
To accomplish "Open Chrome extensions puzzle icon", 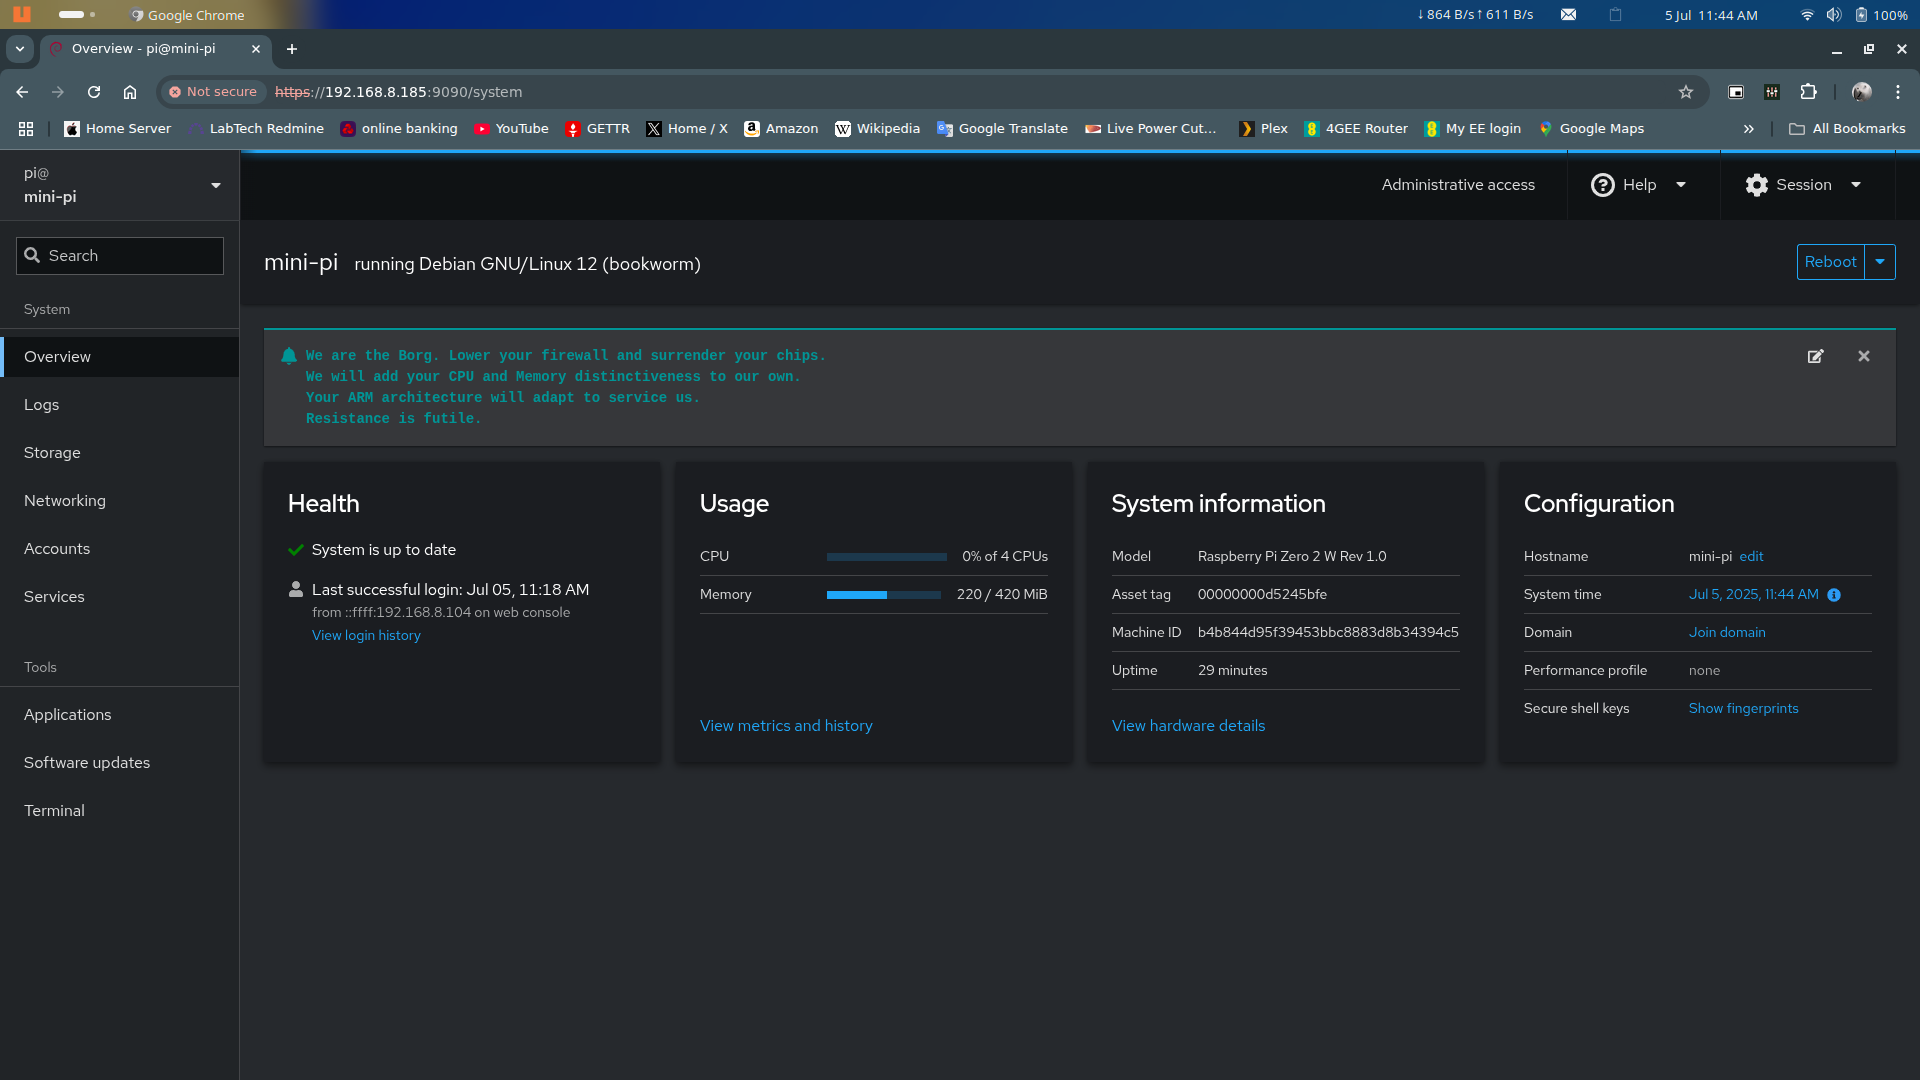I will (x=1808, y=92).
